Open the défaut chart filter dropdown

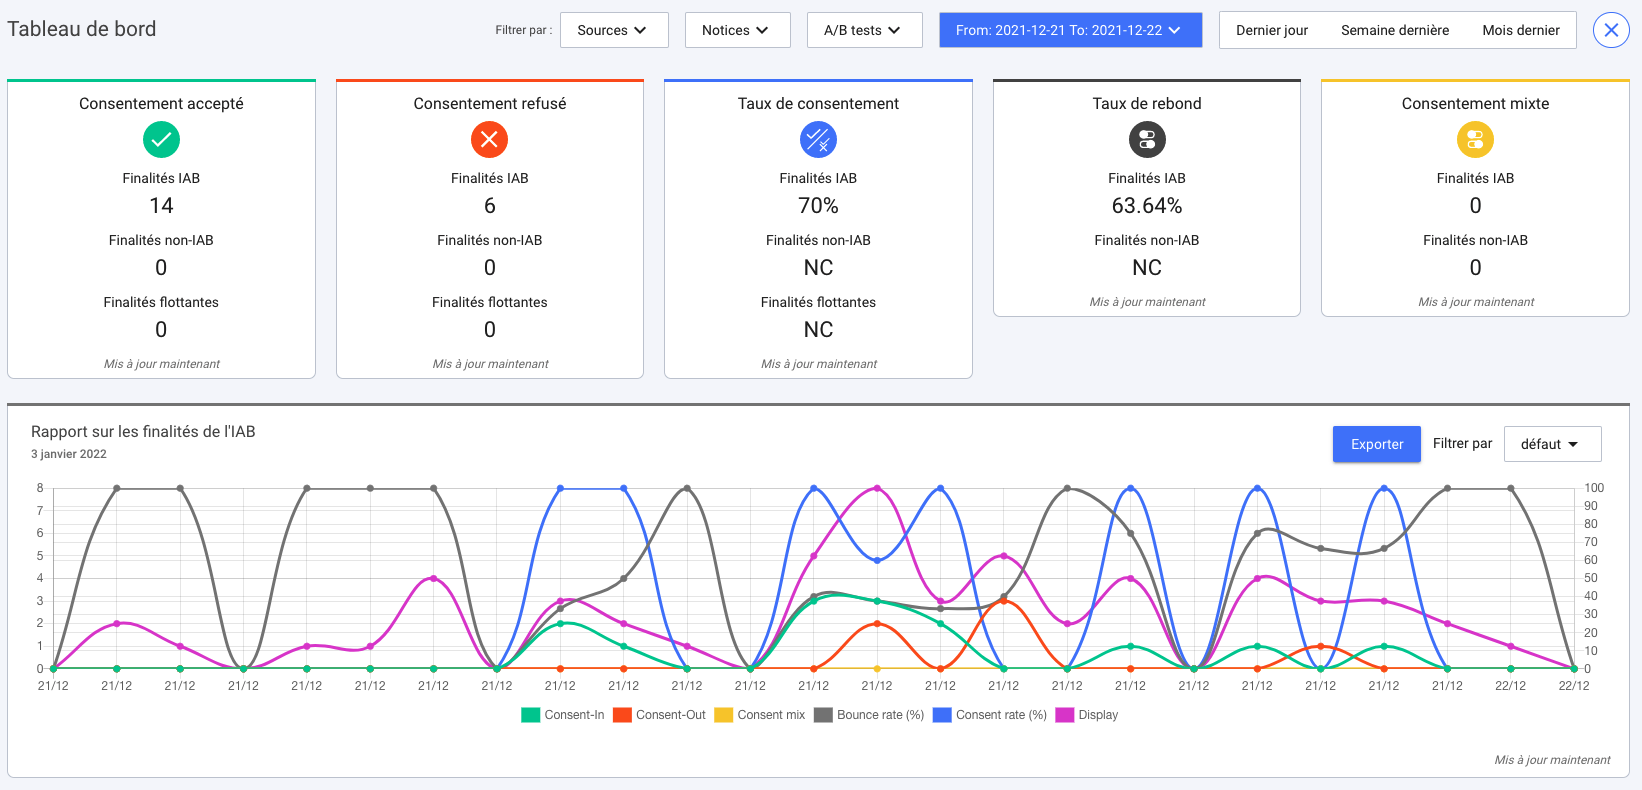pyautogui.click(x=1551, y=444)
